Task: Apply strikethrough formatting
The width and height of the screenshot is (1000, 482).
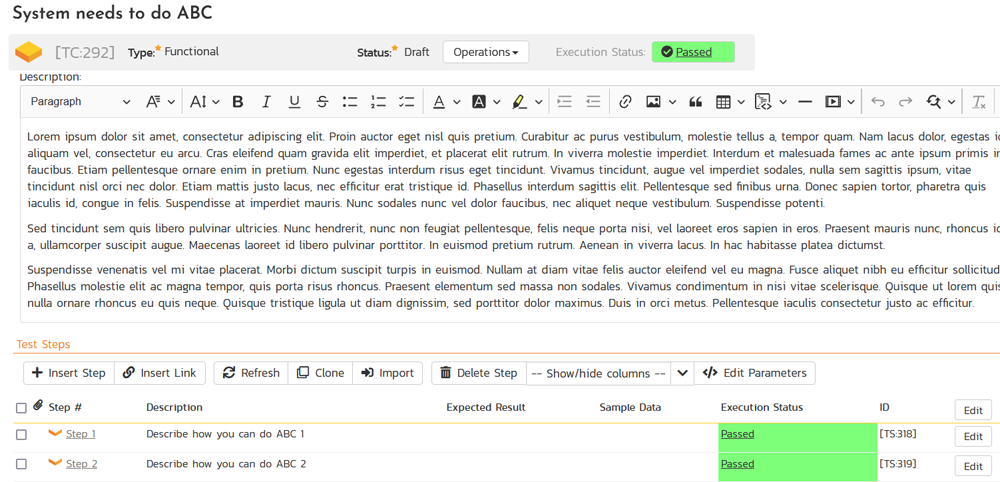Action: [322, 101]
